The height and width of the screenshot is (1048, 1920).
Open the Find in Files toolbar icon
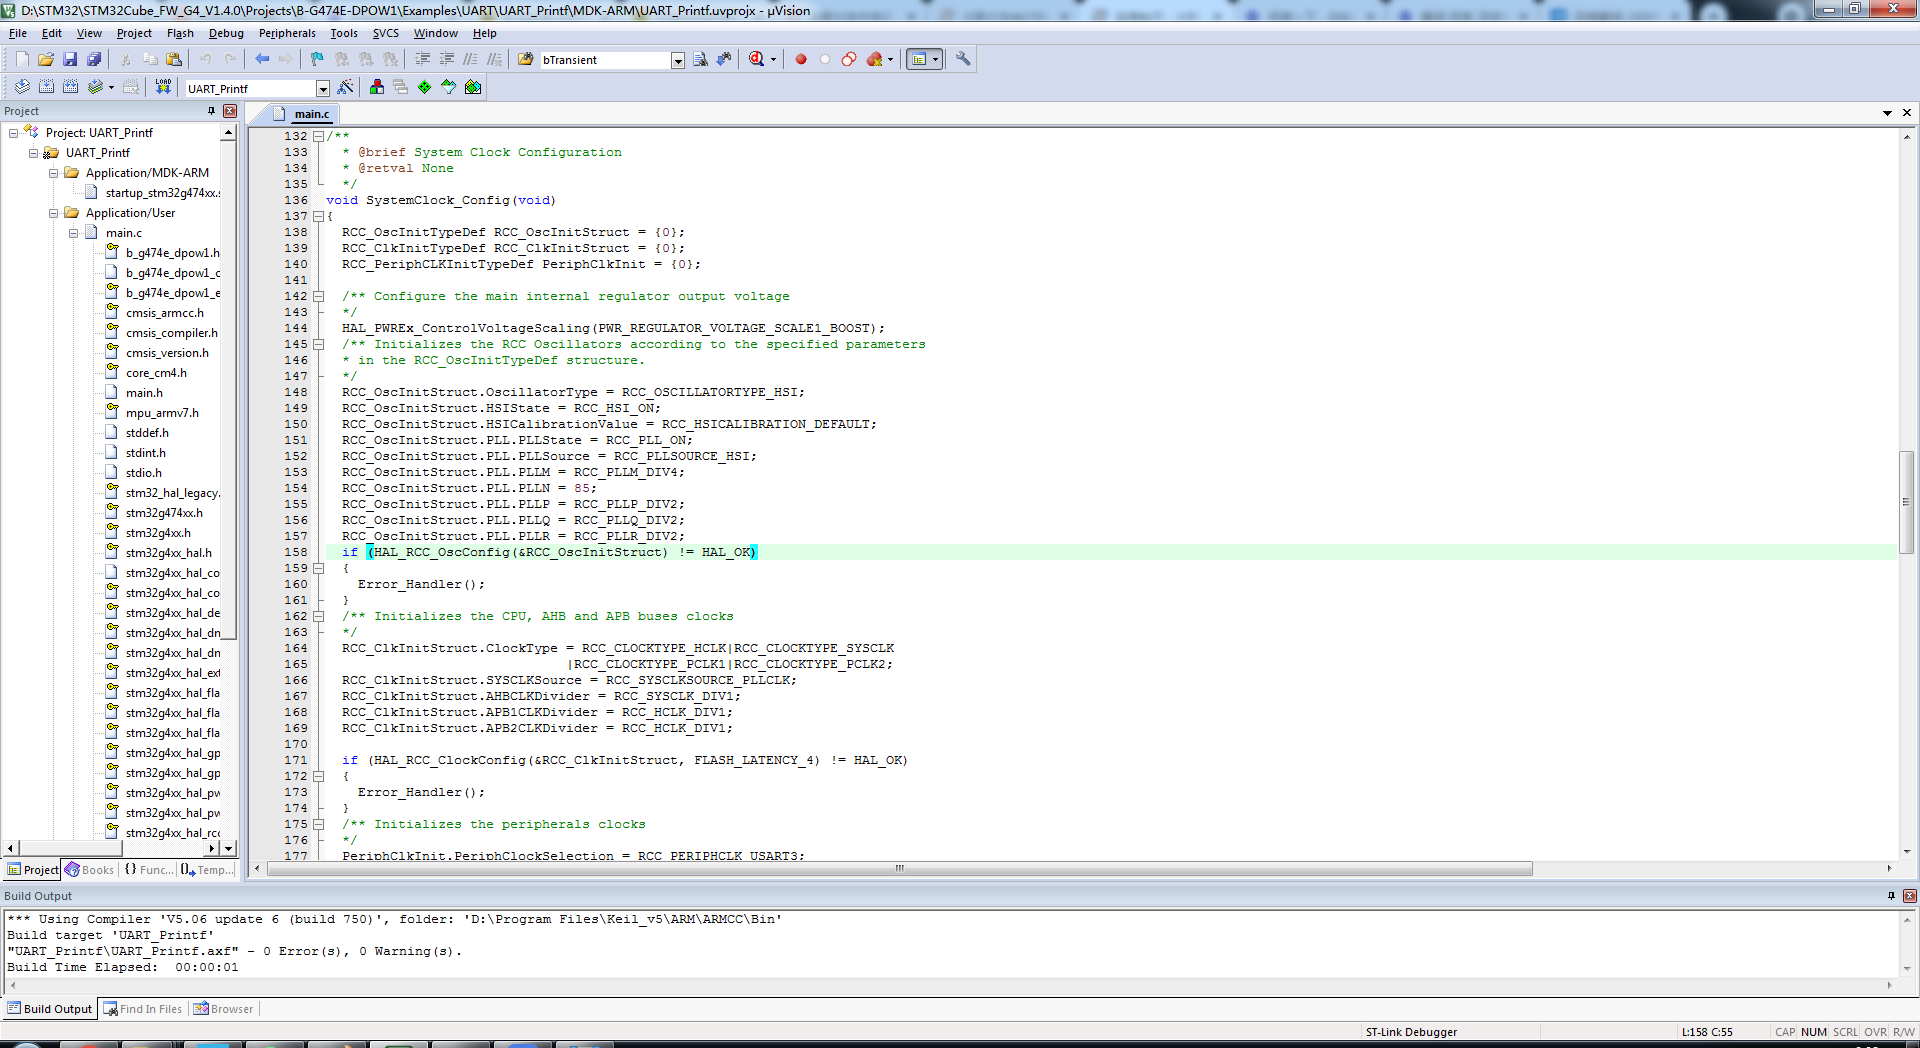(x=526, y=60)
